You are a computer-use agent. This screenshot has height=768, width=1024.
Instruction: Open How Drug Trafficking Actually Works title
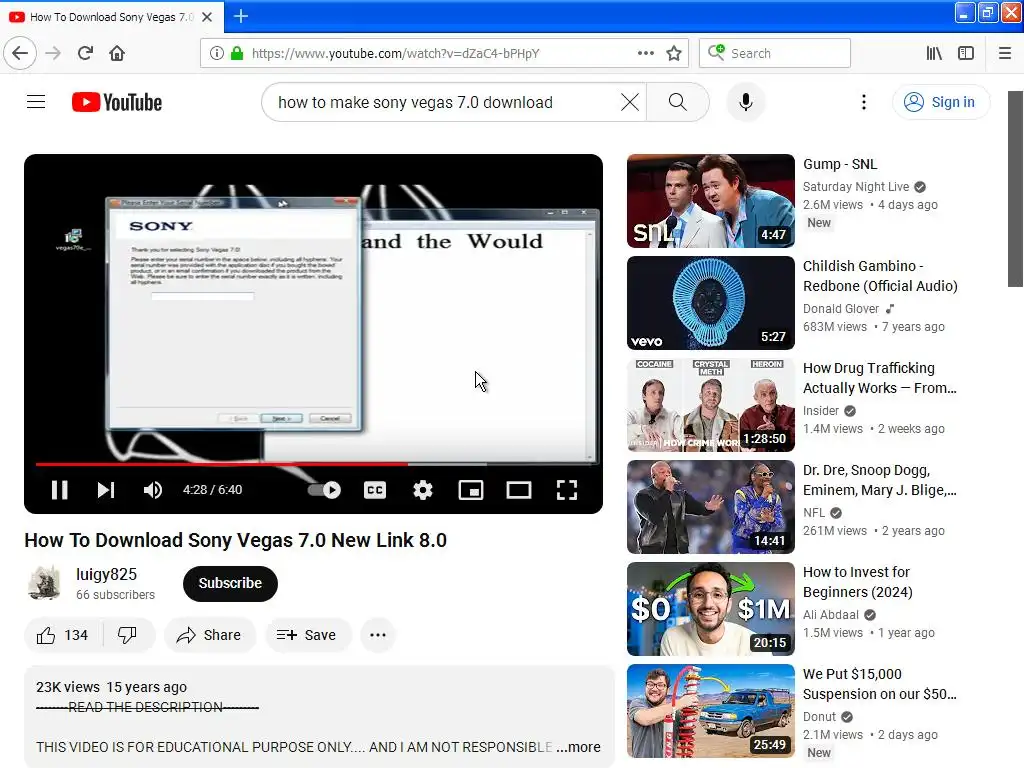coord(880,378)
